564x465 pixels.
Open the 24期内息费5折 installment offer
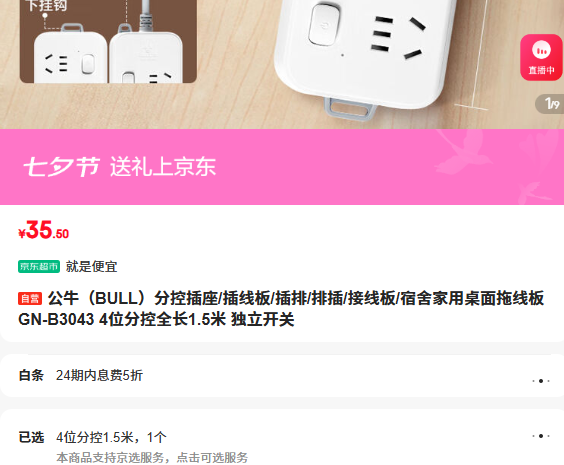click(x=99, y=375)
